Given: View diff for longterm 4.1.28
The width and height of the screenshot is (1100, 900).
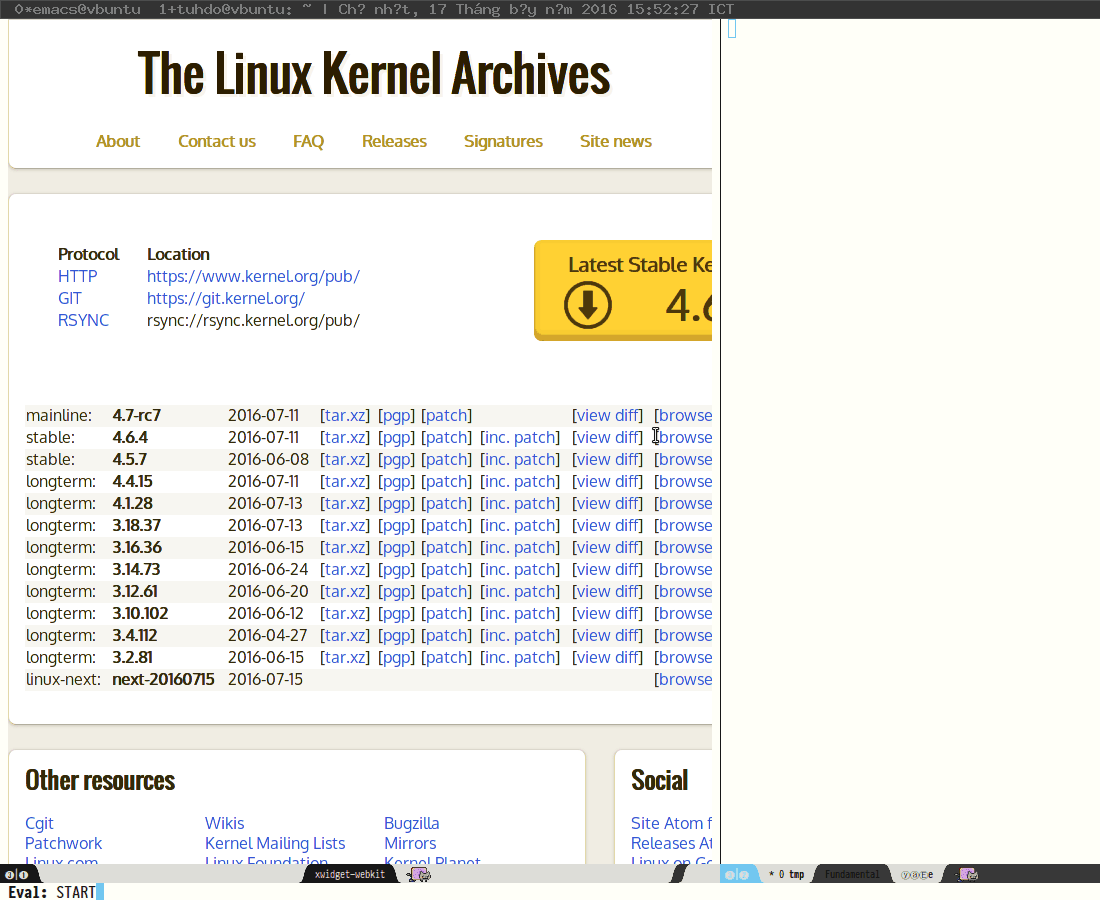Looking at the screenshot, I should (608, 504).
